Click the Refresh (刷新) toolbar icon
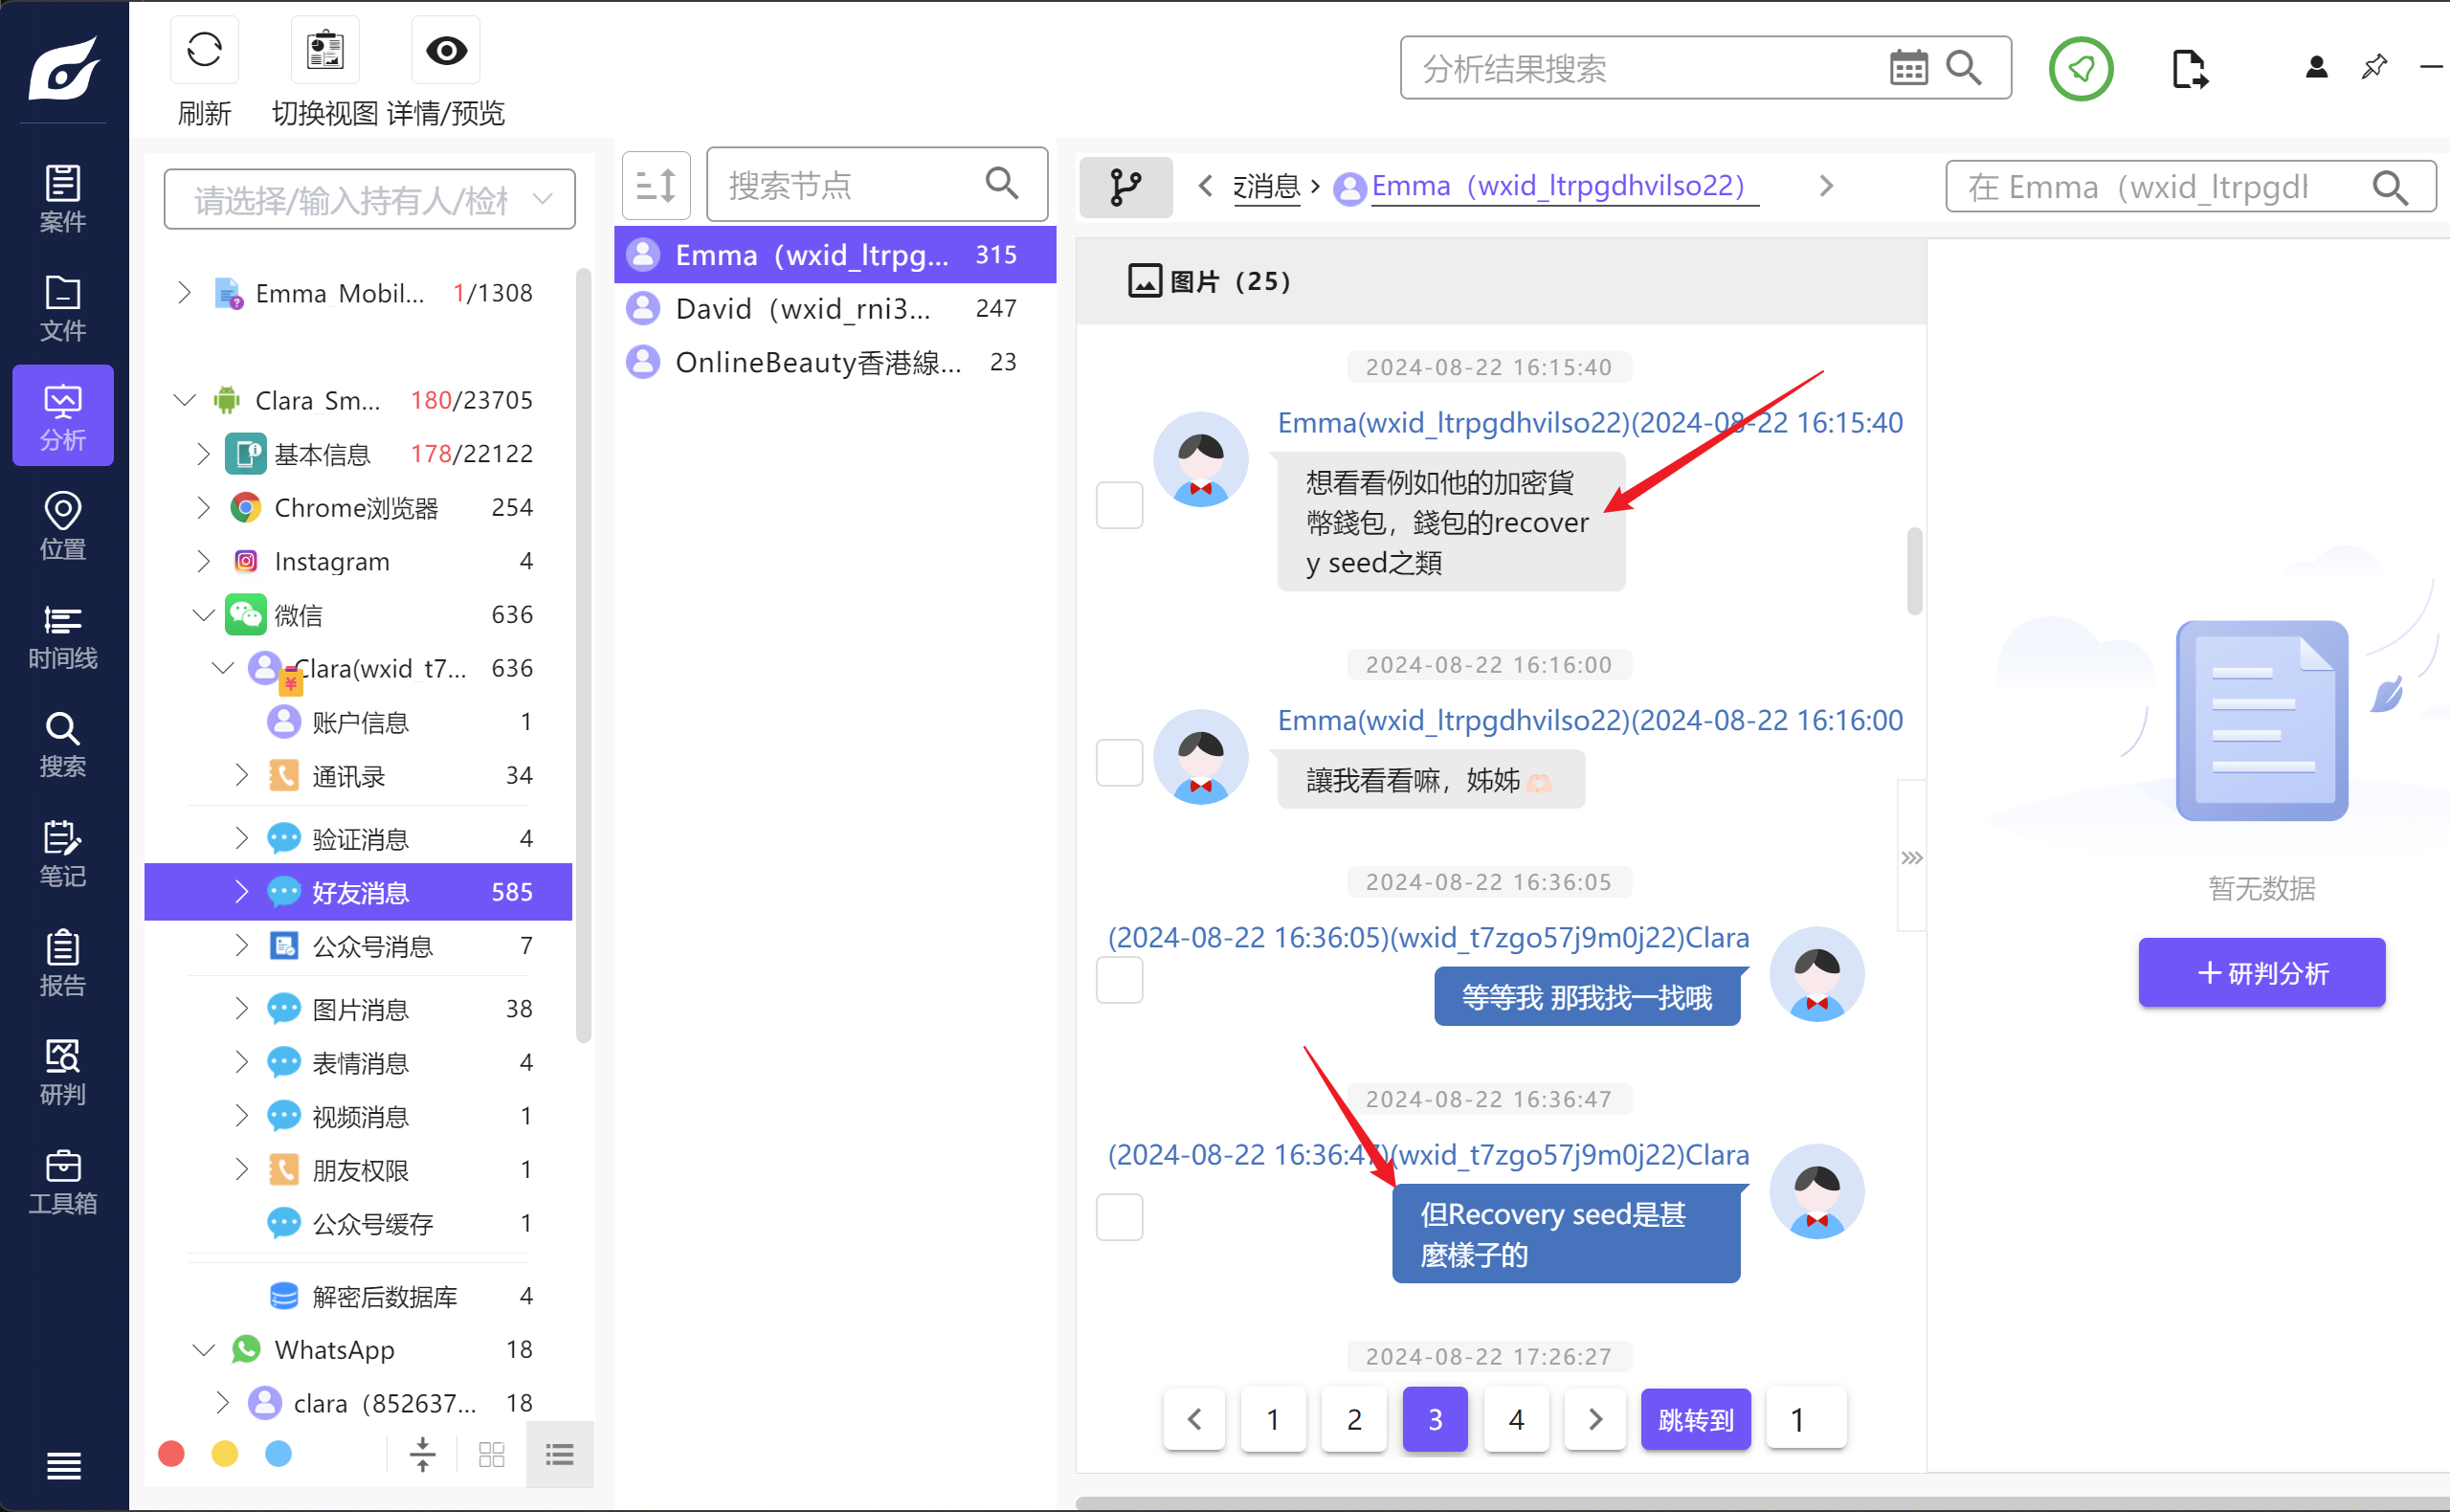The width and height of the screenshot is (2450, 1512). 204,51
